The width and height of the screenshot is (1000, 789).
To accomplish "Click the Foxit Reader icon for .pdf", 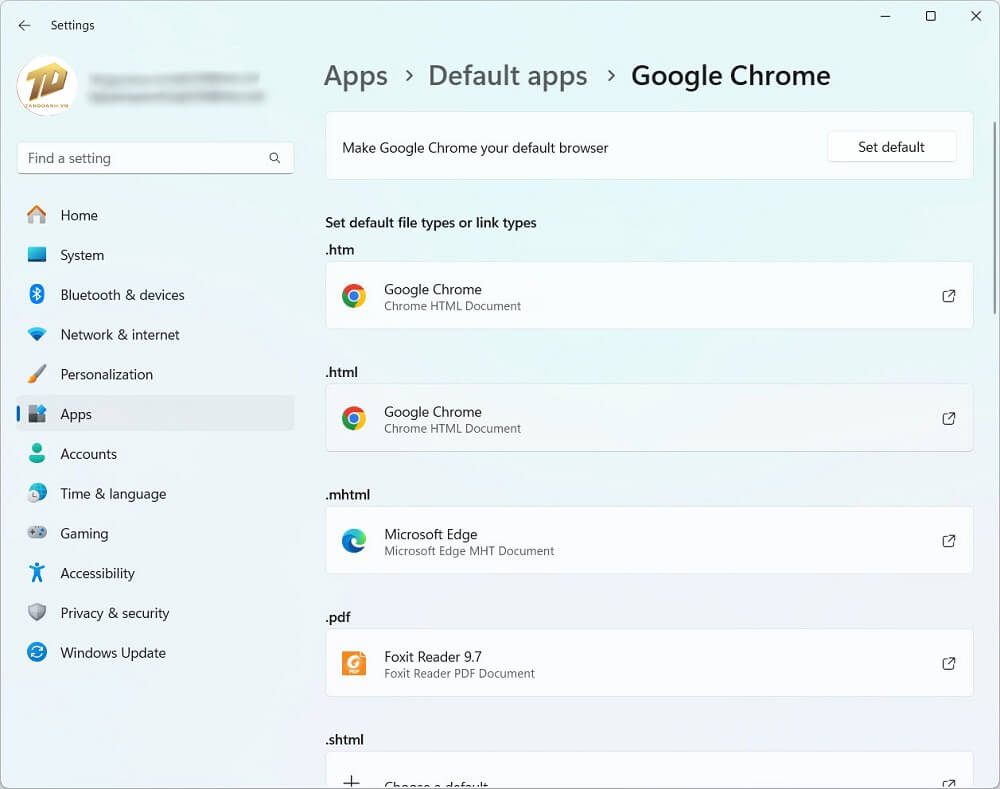I will pyautogui.click(x=354, y=663).
